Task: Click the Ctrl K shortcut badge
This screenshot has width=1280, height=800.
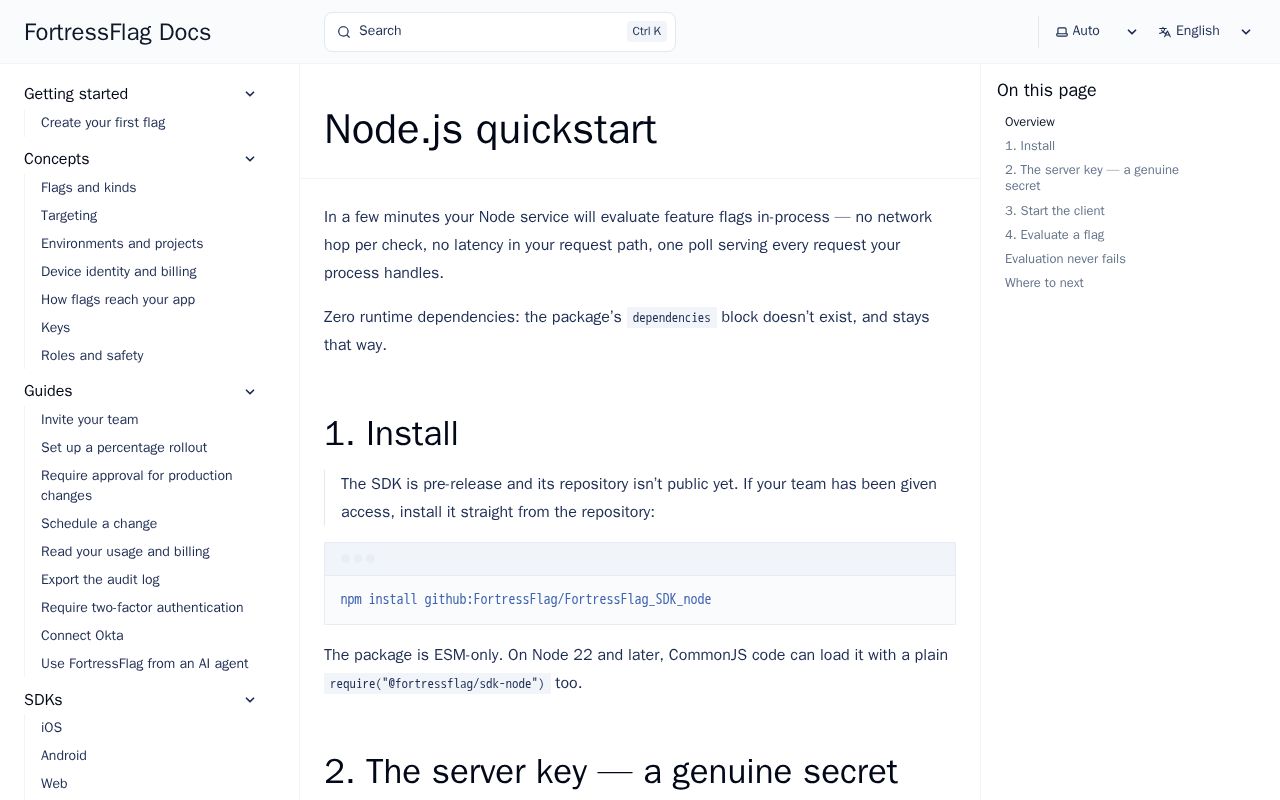Action: click(x=647, y=32)
